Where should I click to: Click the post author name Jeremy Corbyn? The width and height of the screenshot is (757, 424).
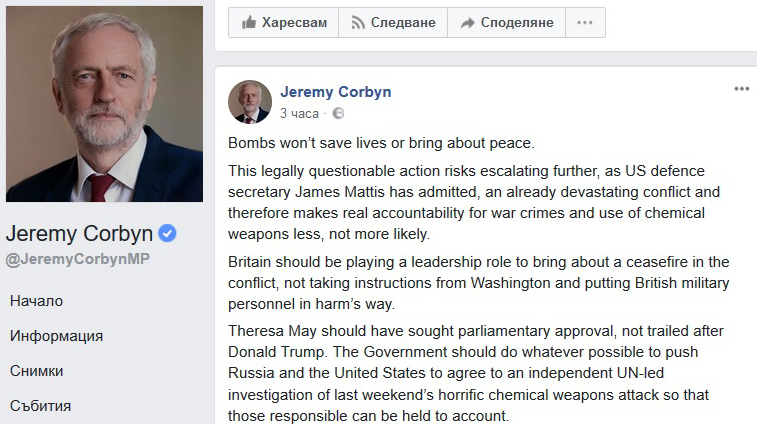point(335,92)
